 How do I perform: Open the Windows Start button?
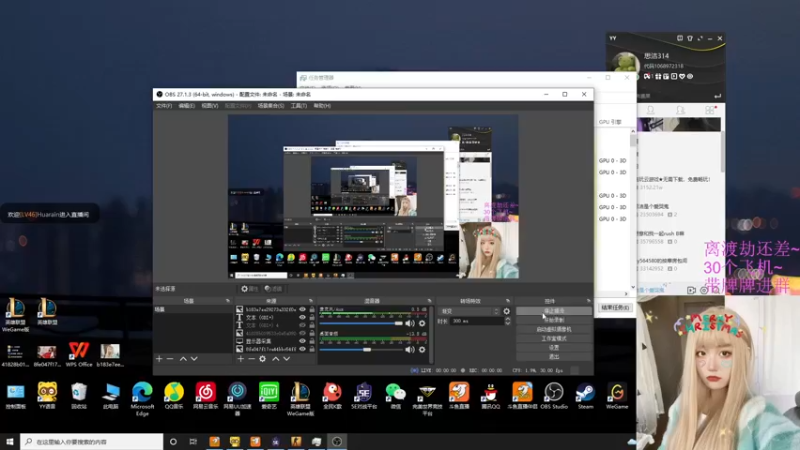pos(10,441)
